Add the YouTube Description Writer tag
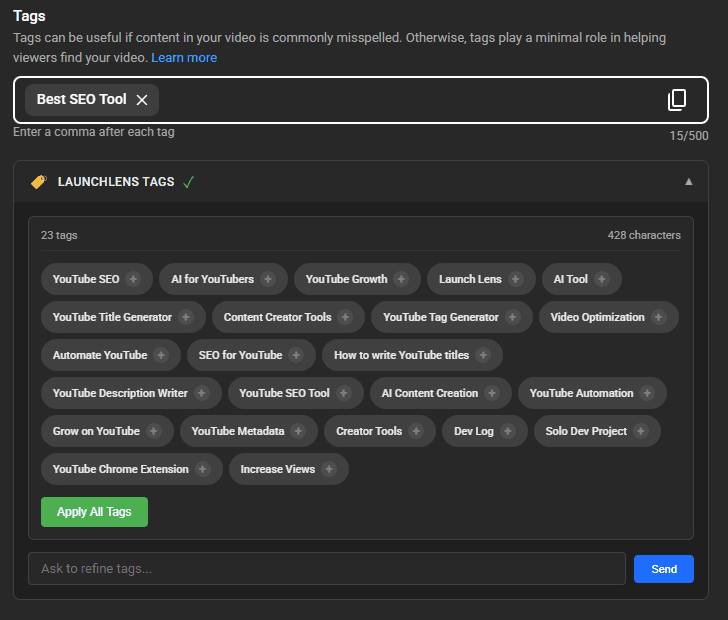 202,393
